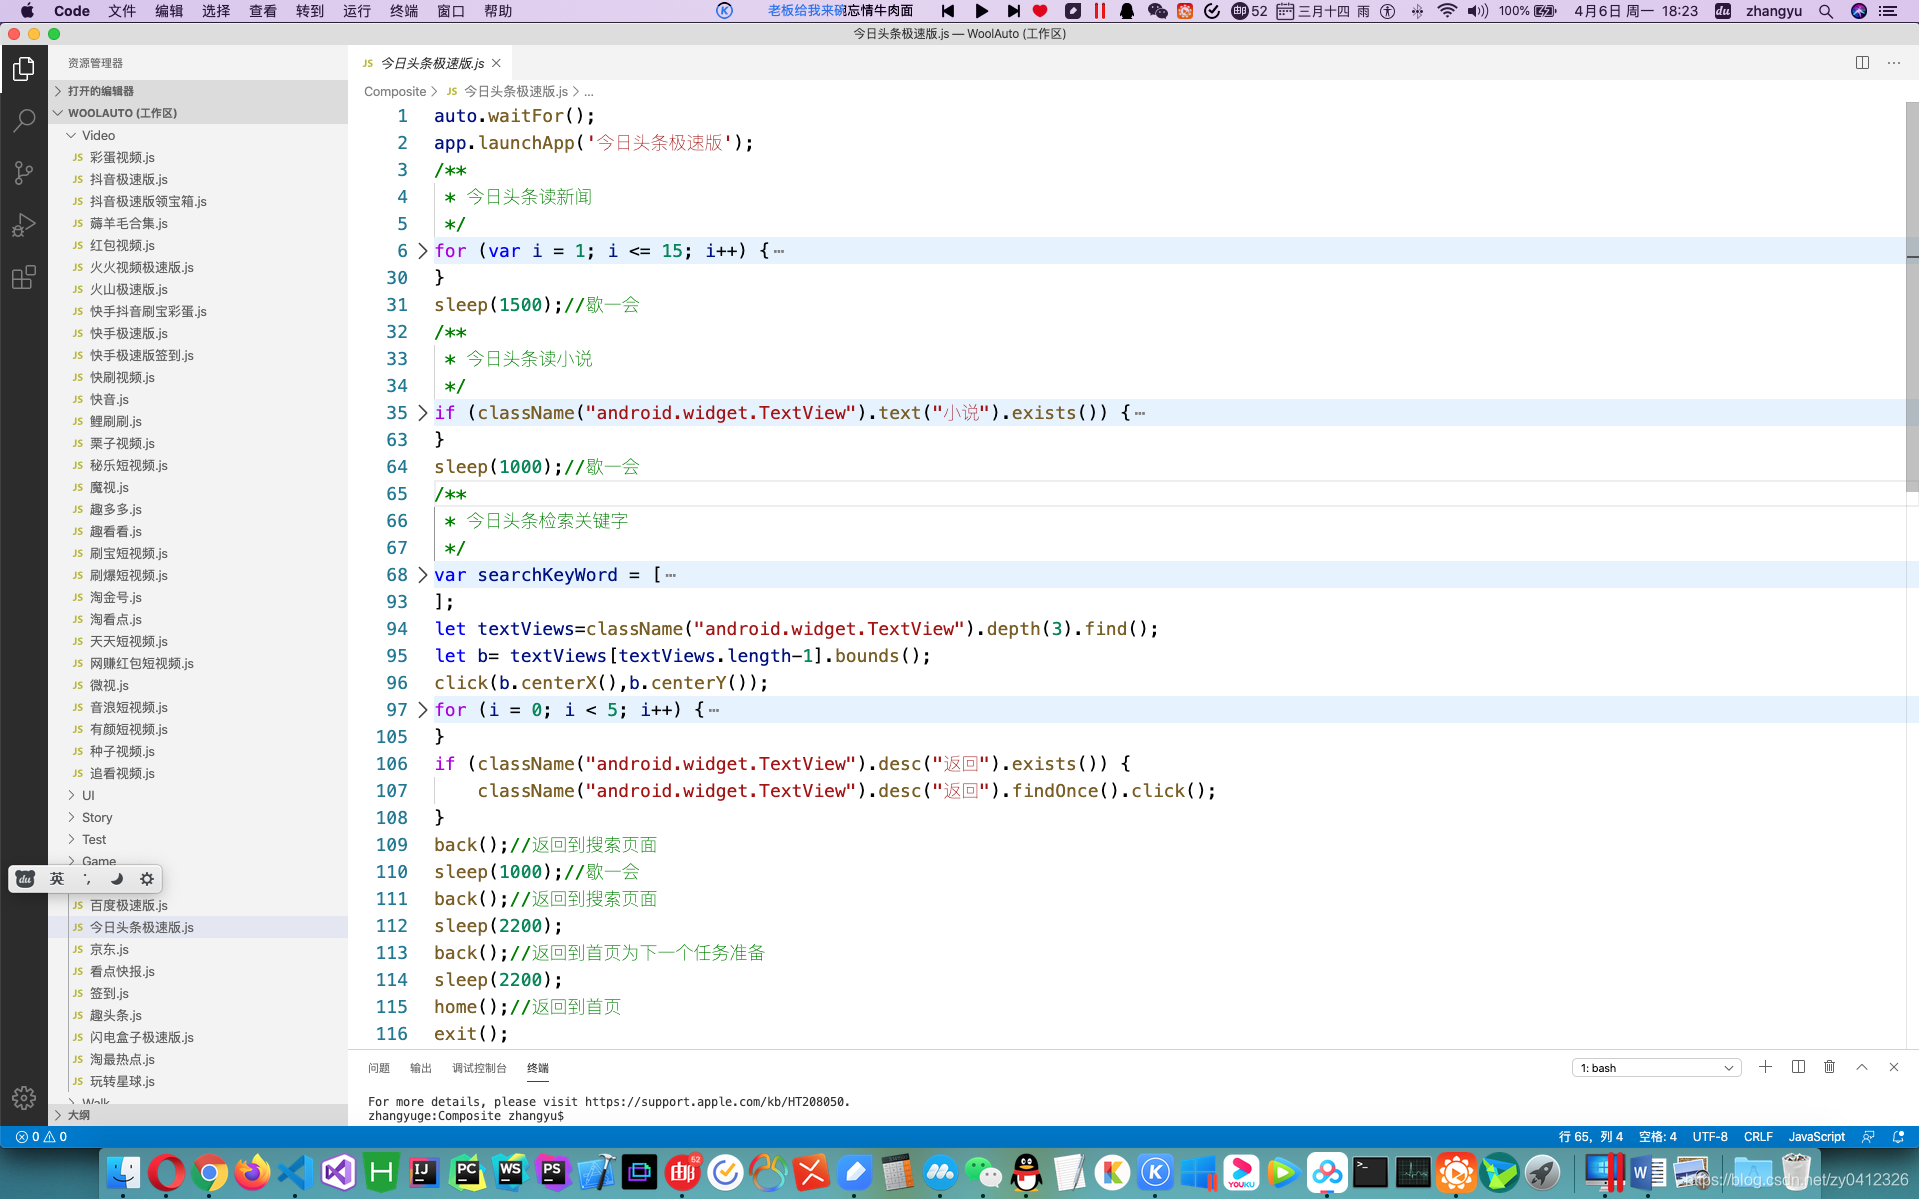The height and width of the screenshot is (1199, 1919).
Task: Open the terminal shell dropdown '1: bash'
Action: pos(1656,1068)
